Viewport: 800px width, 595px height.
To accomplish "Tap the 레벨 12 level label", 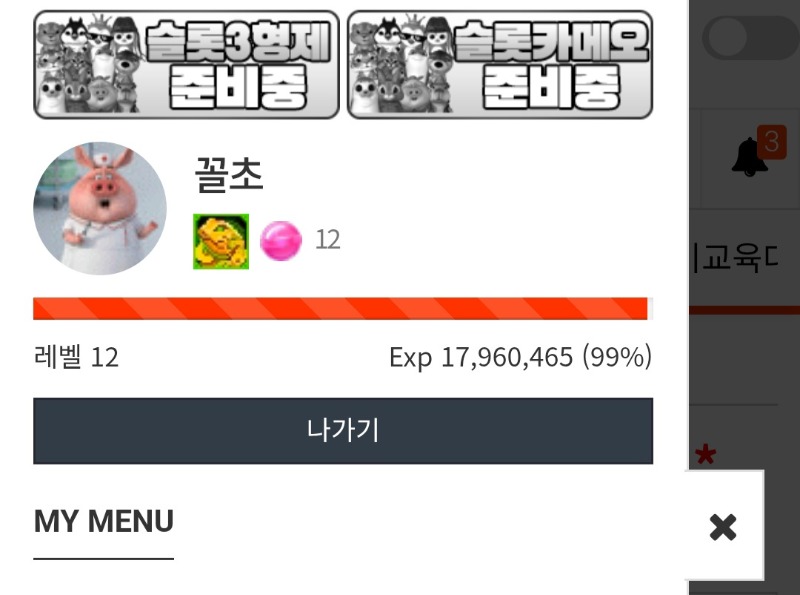I will point(76,357).
